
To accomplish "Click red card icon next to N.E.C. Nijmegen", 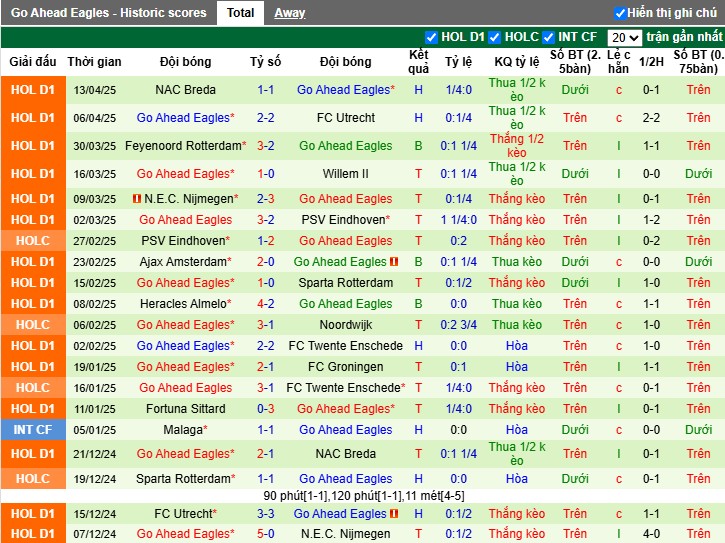I will [136, 199].
